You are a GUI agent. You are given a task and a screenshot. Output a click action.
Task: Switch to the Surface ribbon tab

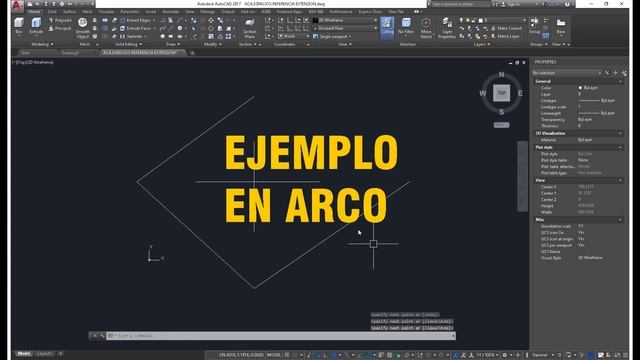coord(69,12)
